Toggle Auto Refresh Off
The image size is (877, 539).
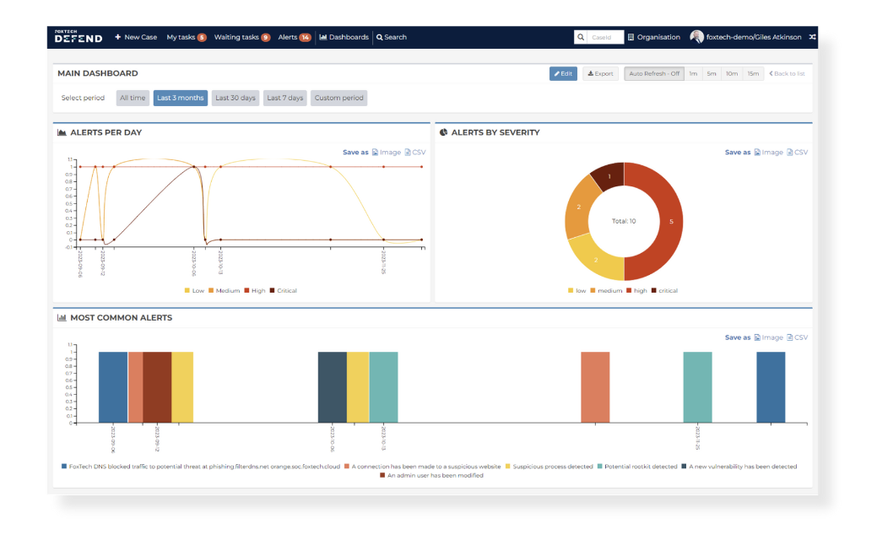pyautogui.click(x=654, y=73)
